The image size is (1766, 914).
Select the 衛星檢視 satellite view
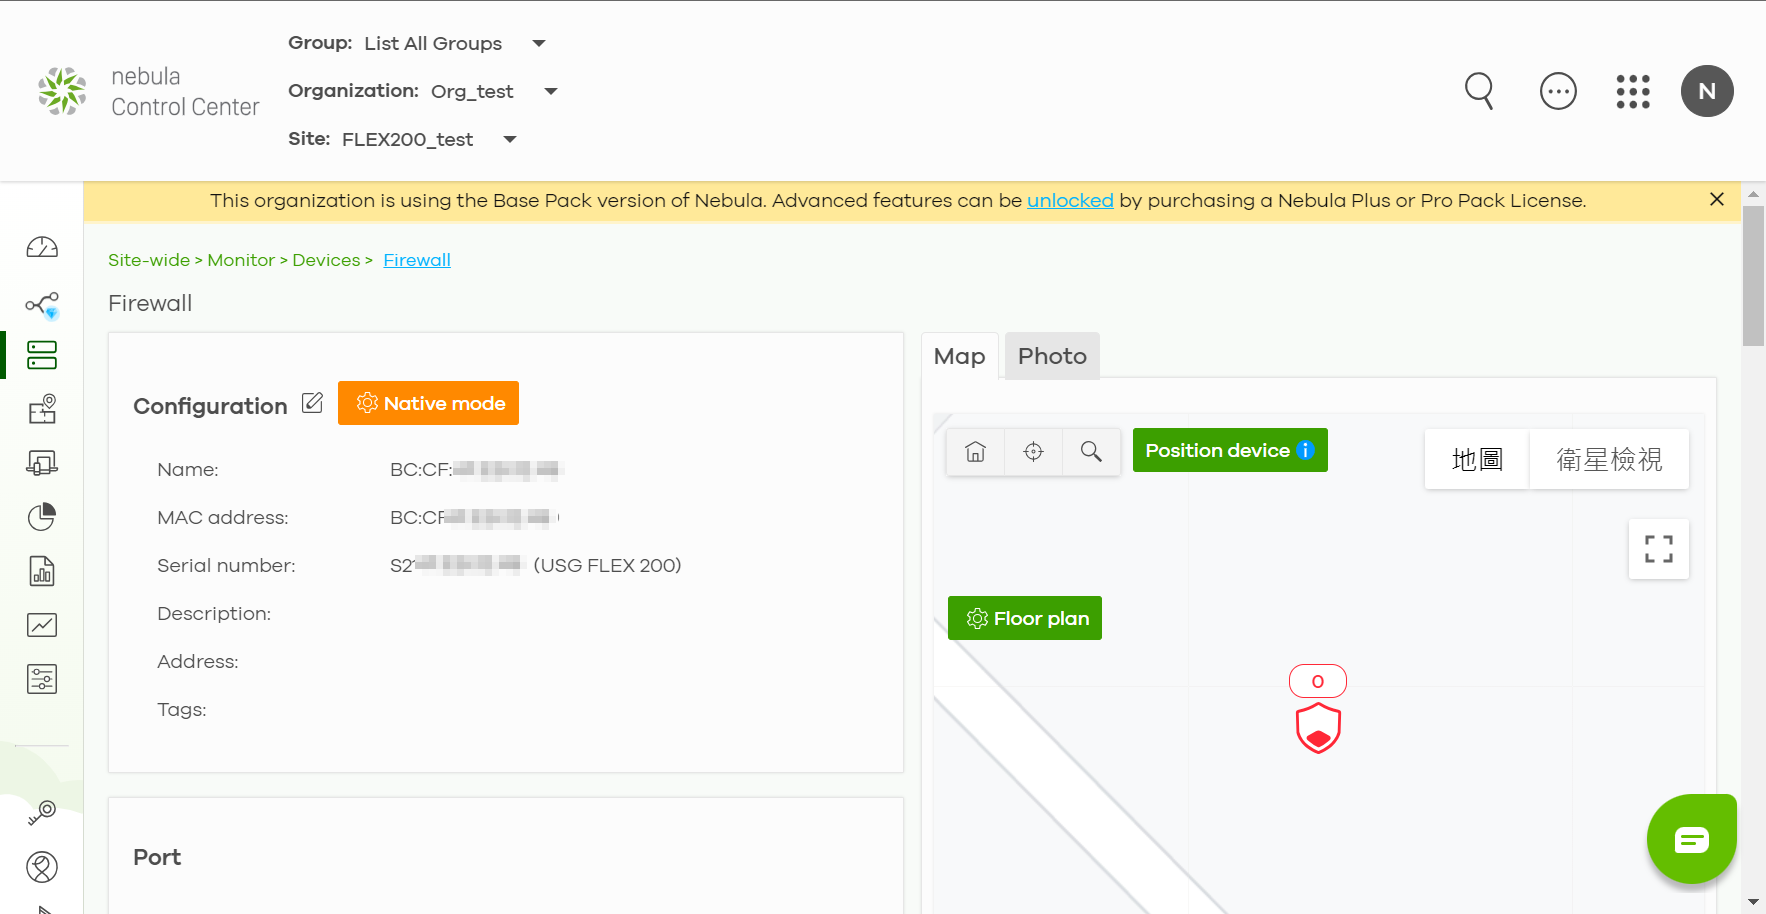tap(1609, 459)
